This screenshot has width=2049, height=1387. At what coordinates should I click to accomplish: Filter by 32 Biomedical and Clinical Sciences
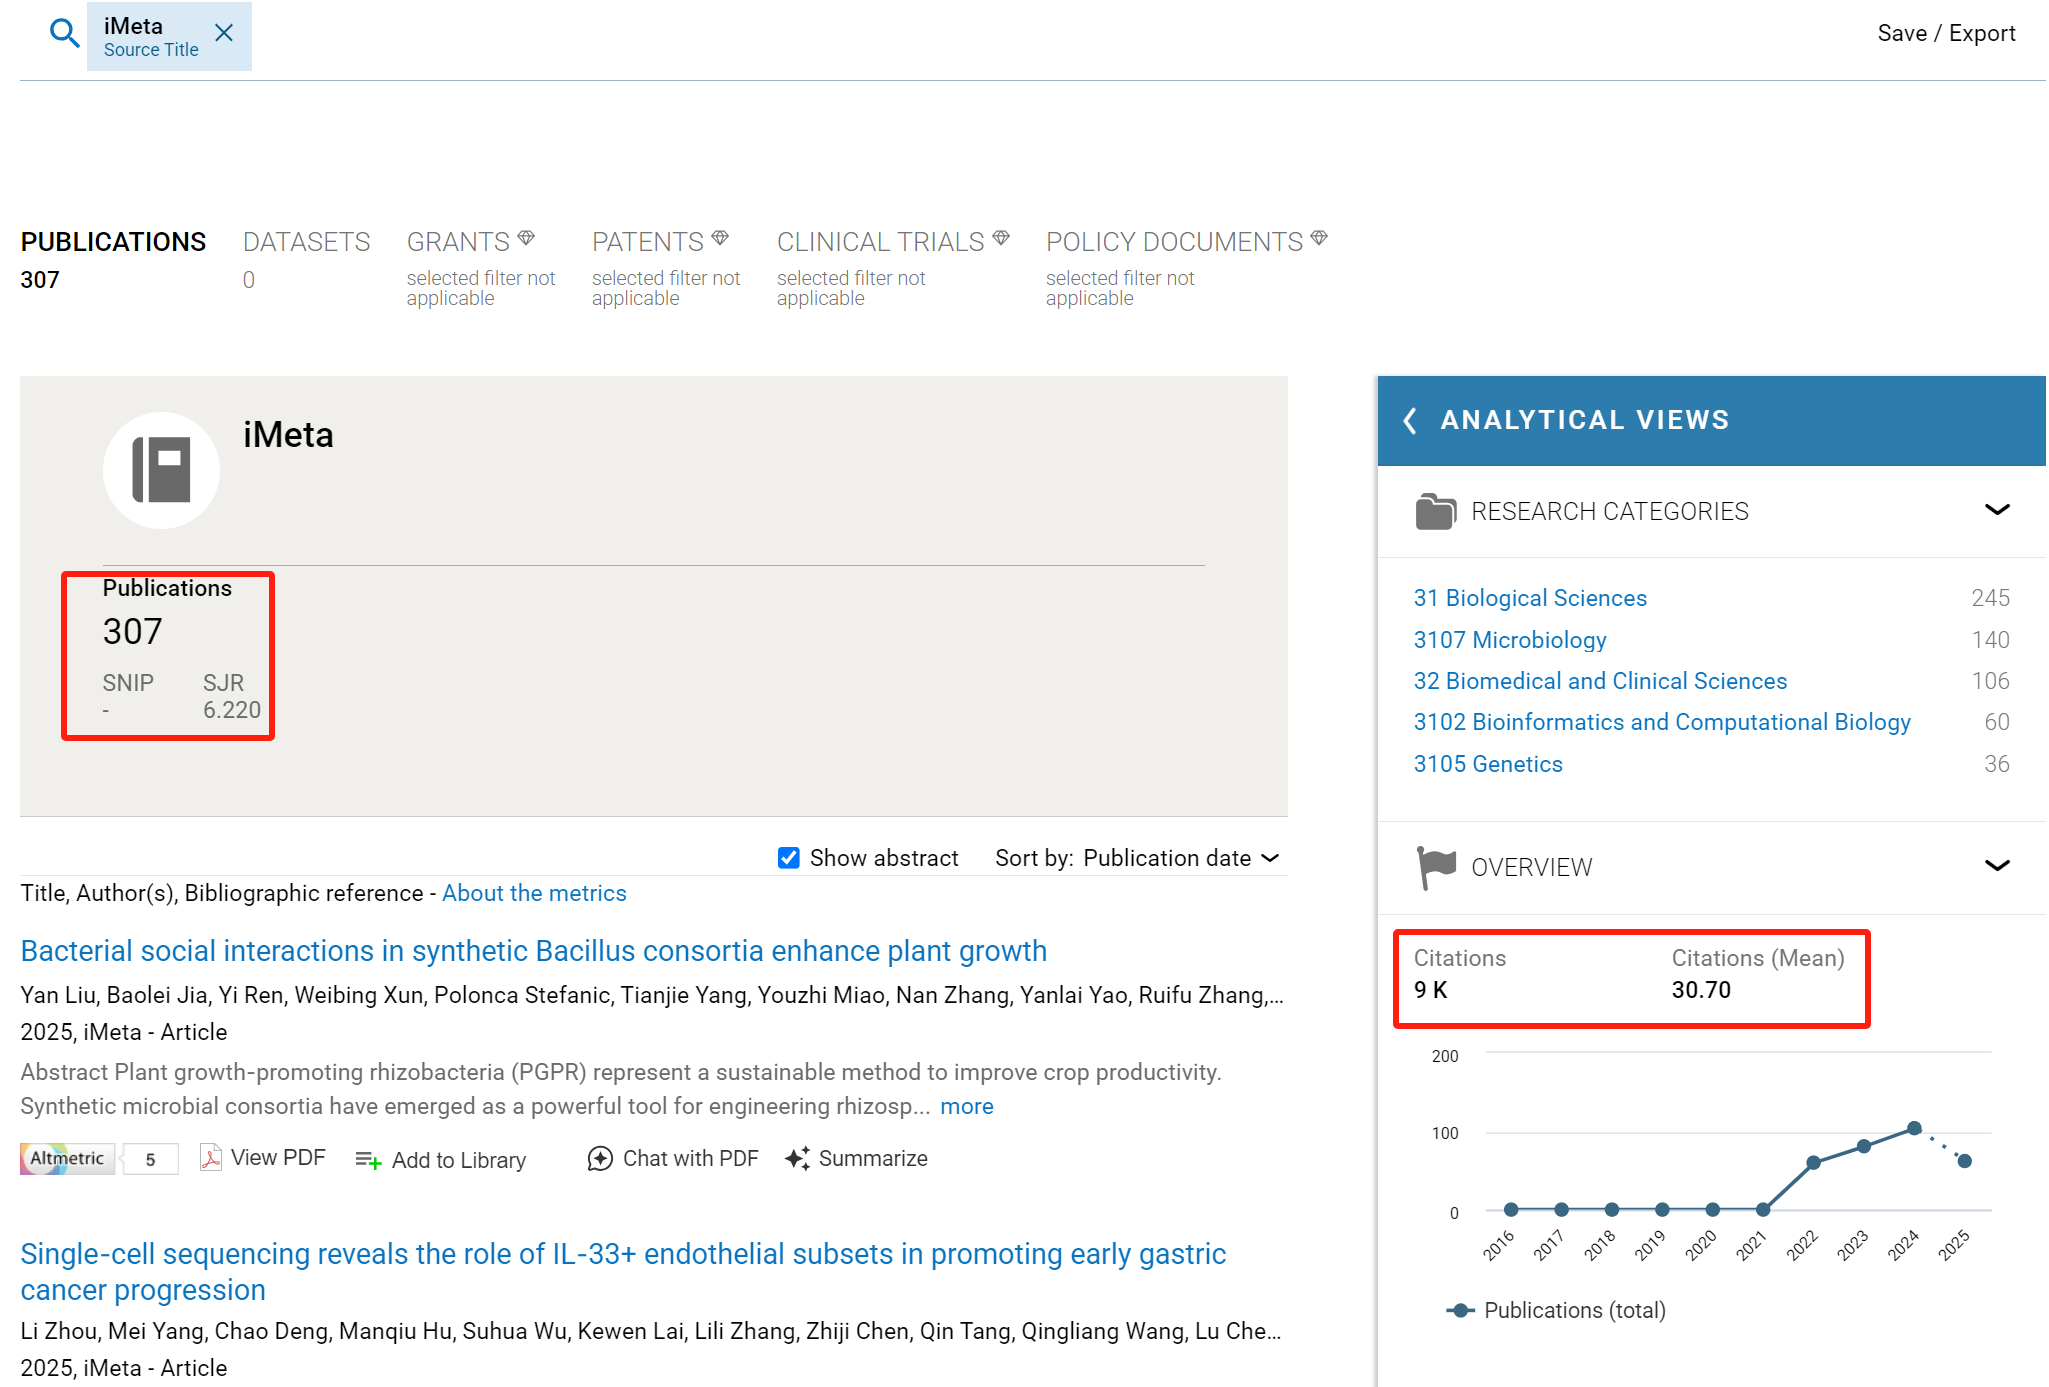1600,681
